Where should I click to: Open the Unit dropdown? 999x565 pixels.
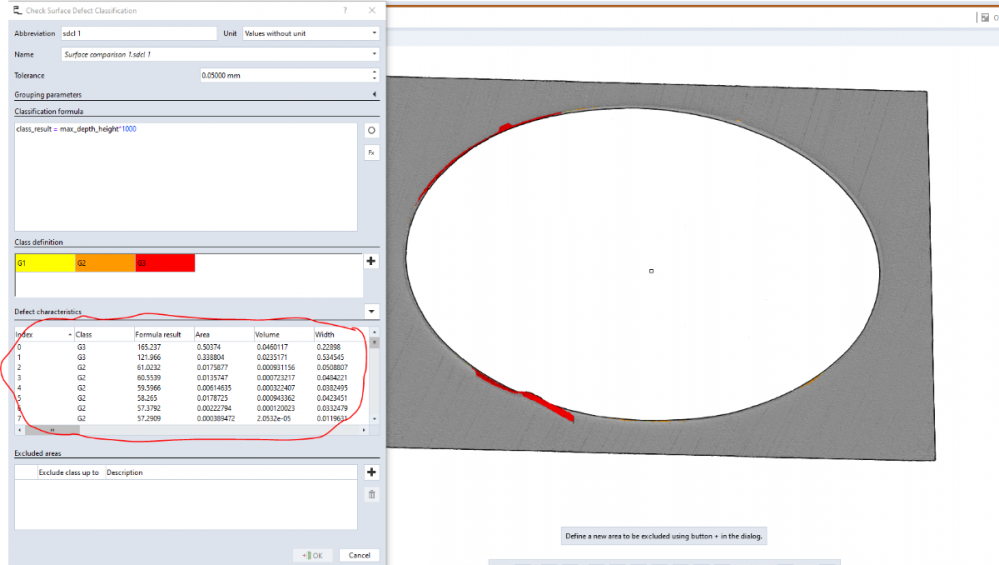pos(310,33)
